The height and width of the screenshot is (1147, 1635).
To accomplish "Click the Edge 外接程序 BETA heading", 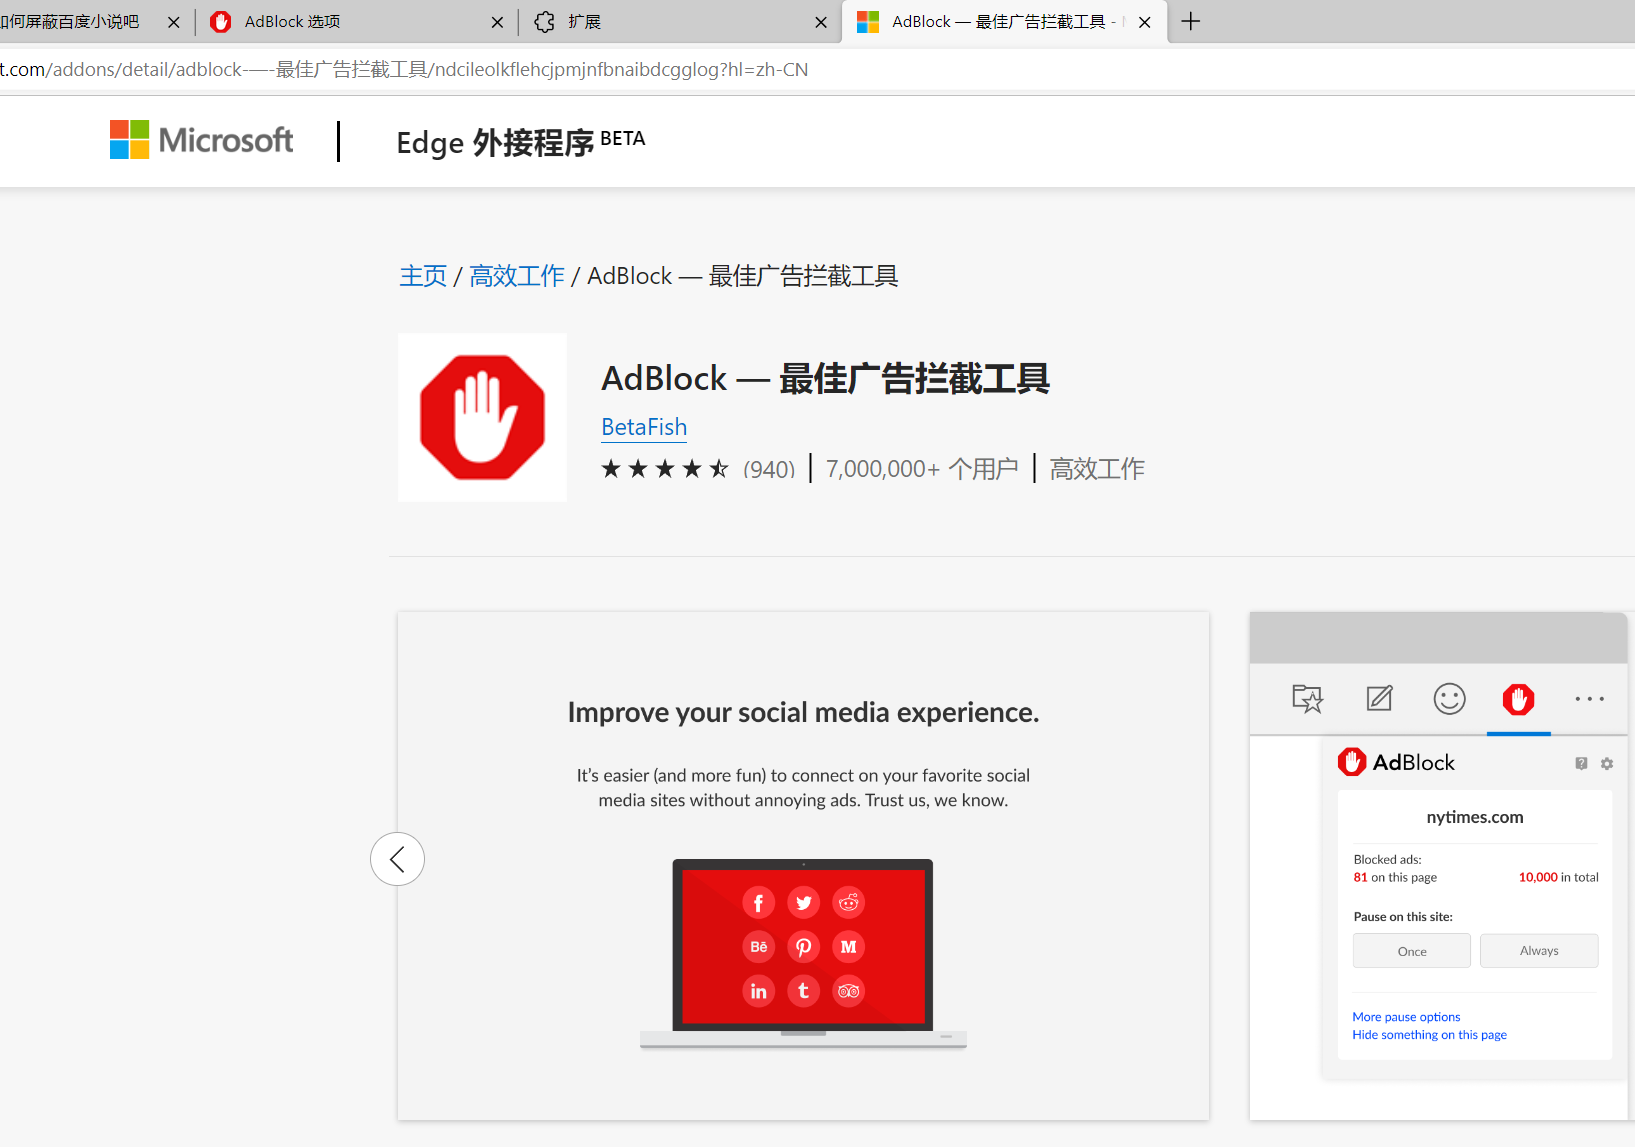I will pyautogui.click(x=520, y=142).
